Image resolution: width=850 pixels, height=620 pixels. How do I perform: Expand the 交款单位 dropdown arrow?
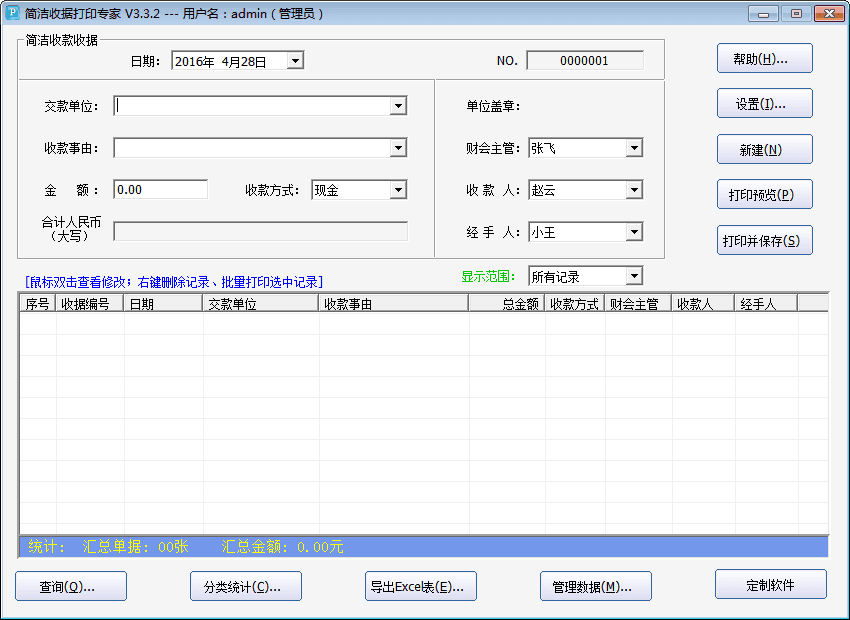pos(398,106)
